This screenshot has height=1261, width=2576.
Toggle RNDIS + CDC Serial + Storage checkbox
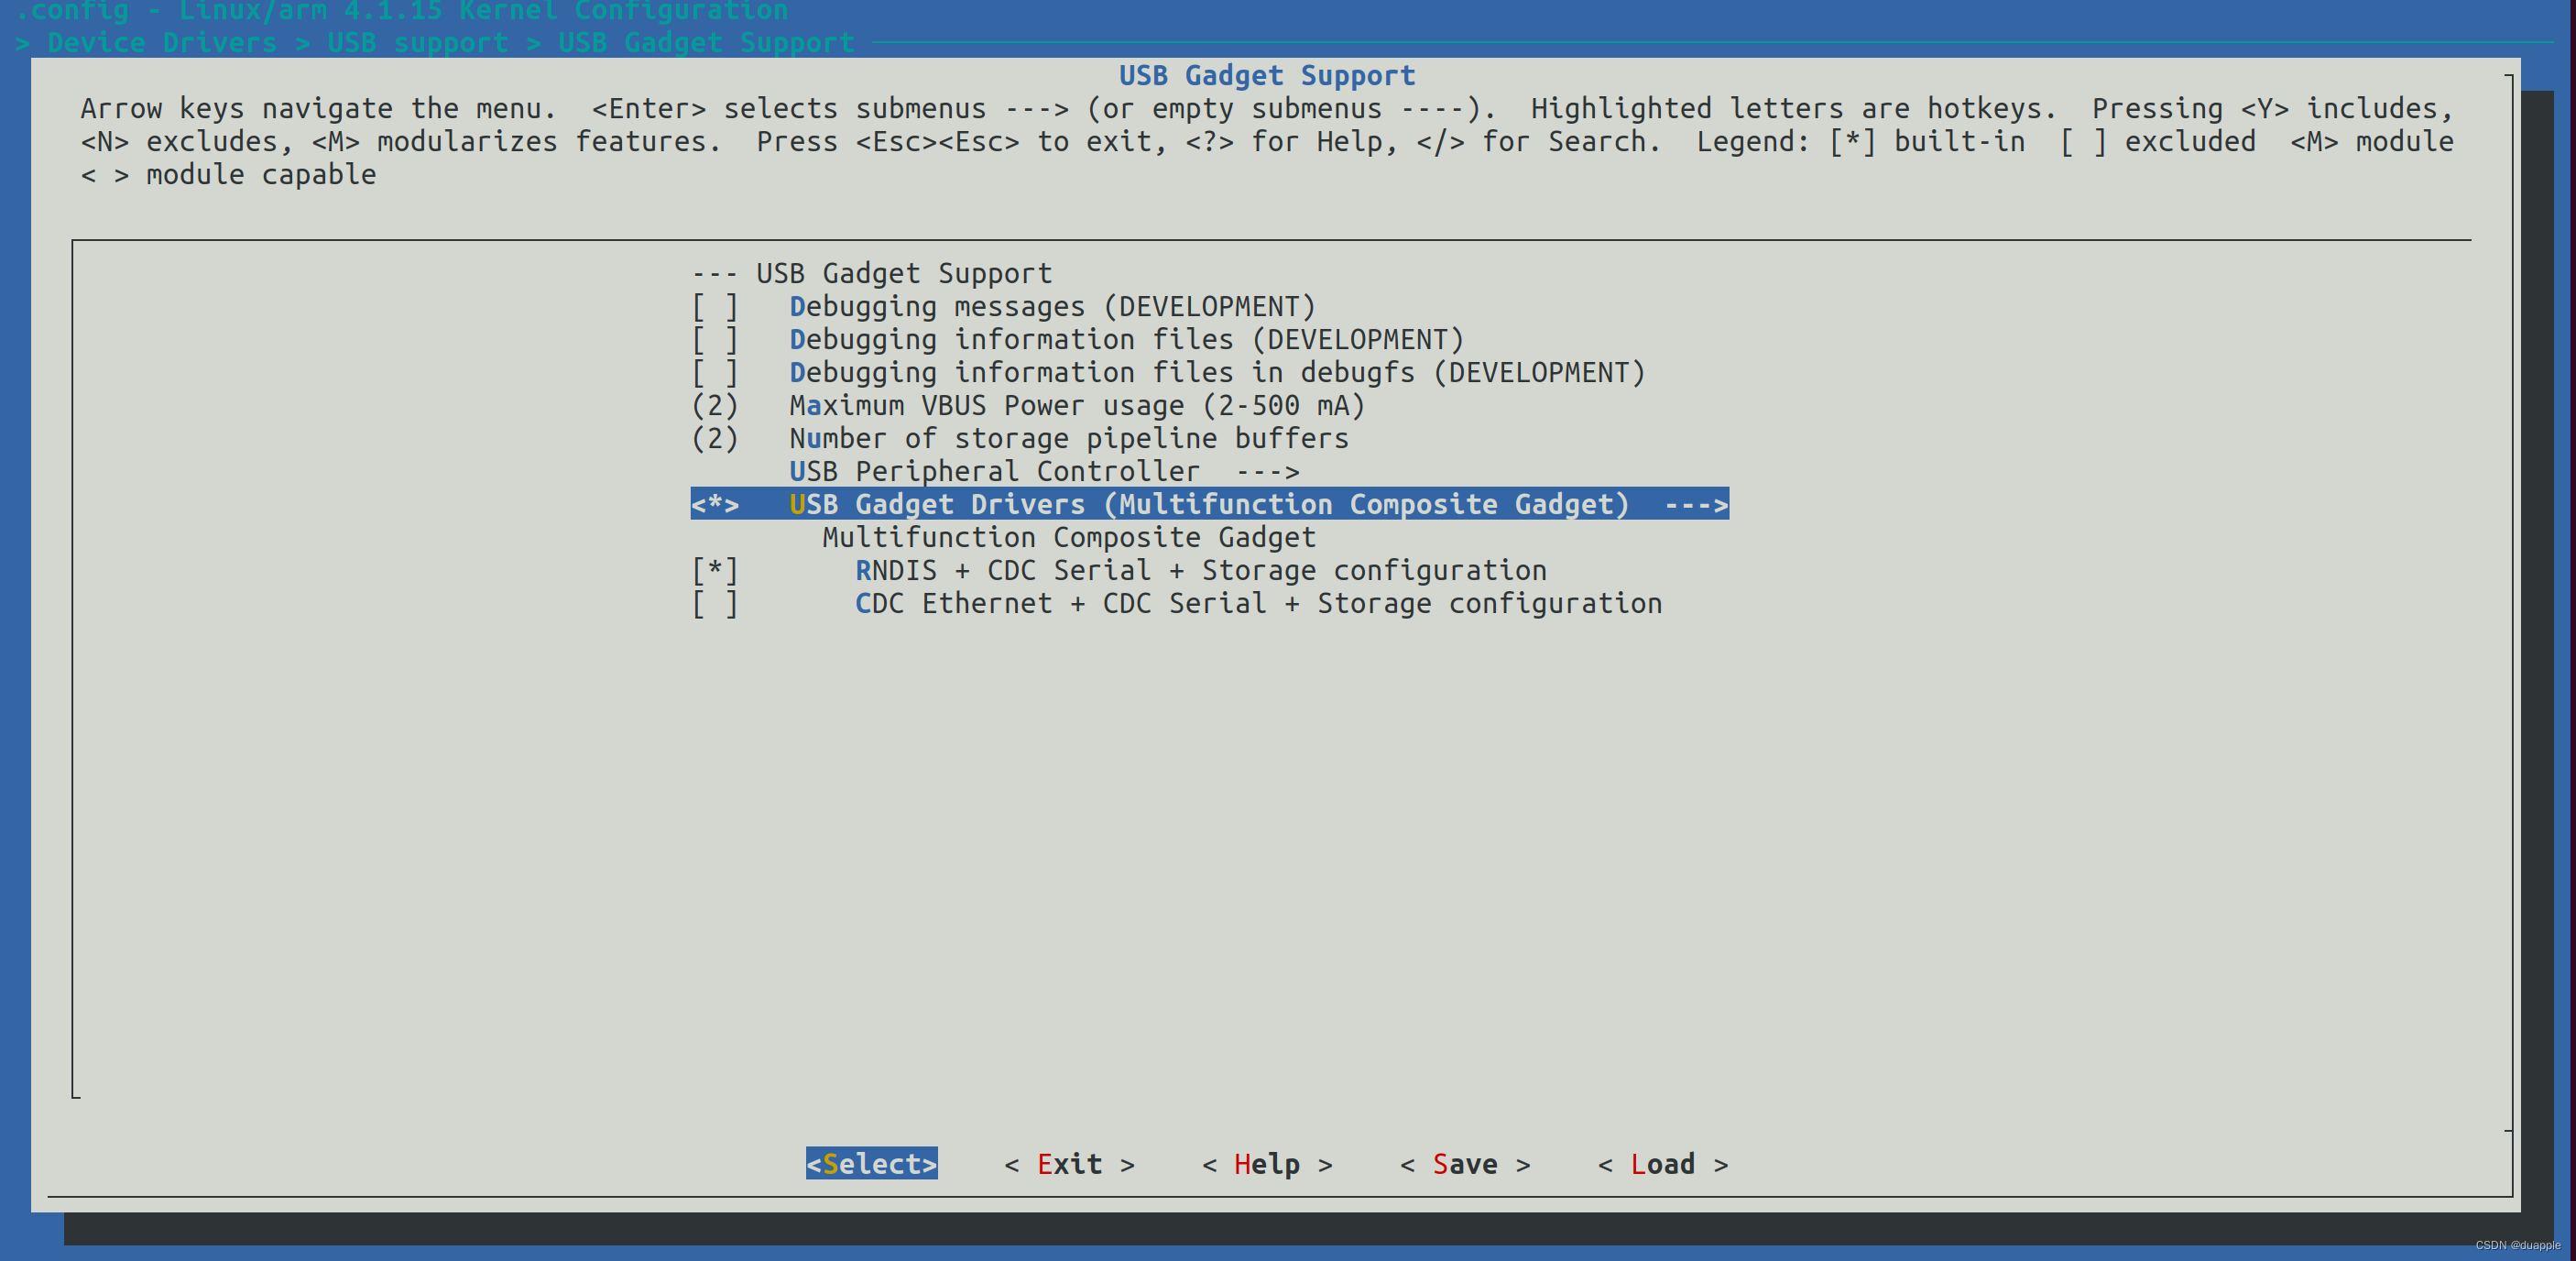click(715, 571)
